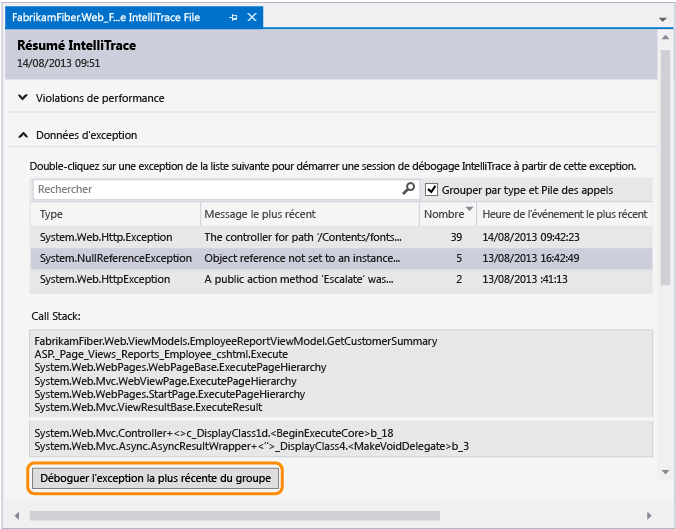Viewport: 676px width, 529px height.
Task: Click horizontal scrollbar left arrow
Action: pyautogui.click(x=16, y=516)
